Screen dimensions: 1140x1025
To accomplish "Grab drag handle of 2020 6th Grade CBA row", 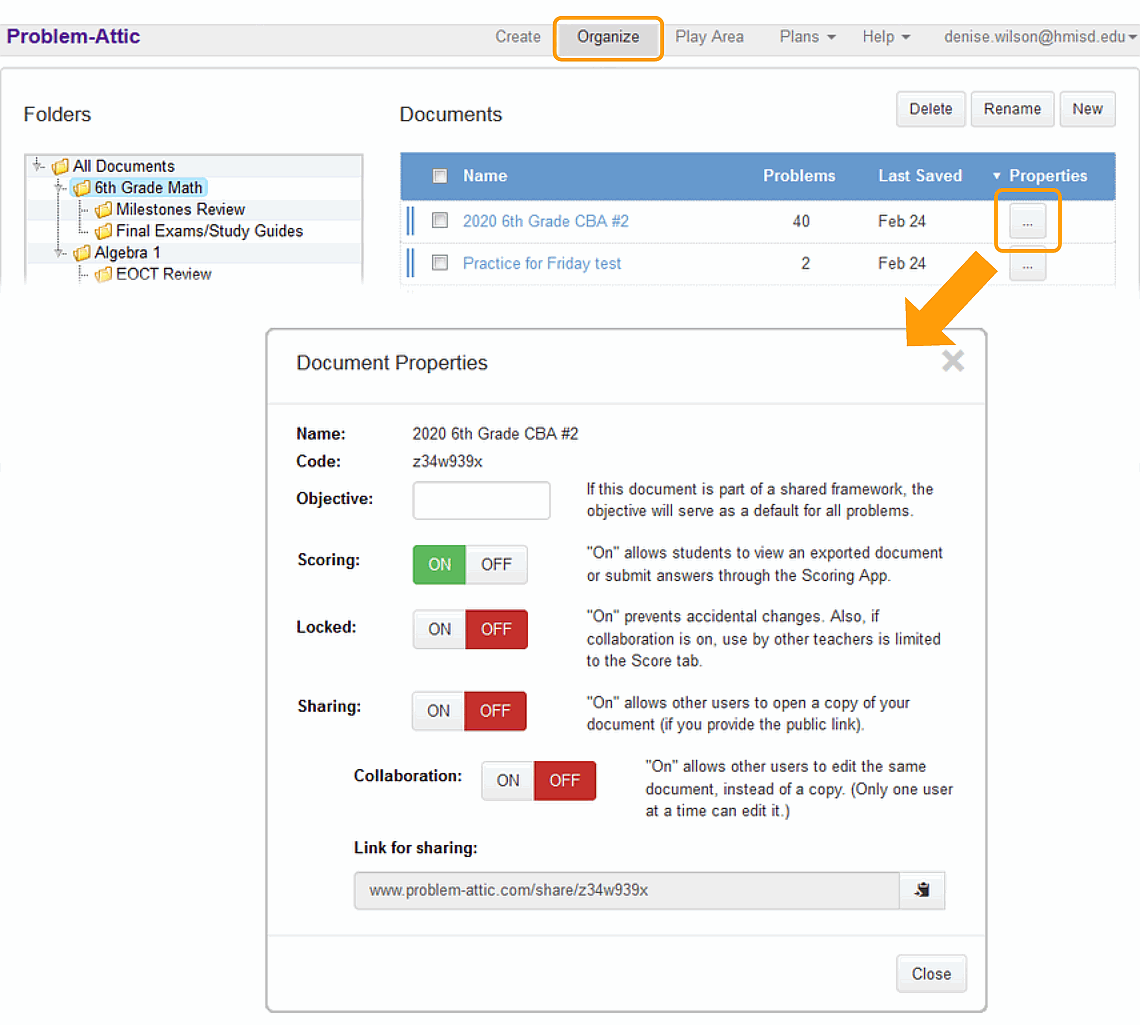I will pos(410,220).
